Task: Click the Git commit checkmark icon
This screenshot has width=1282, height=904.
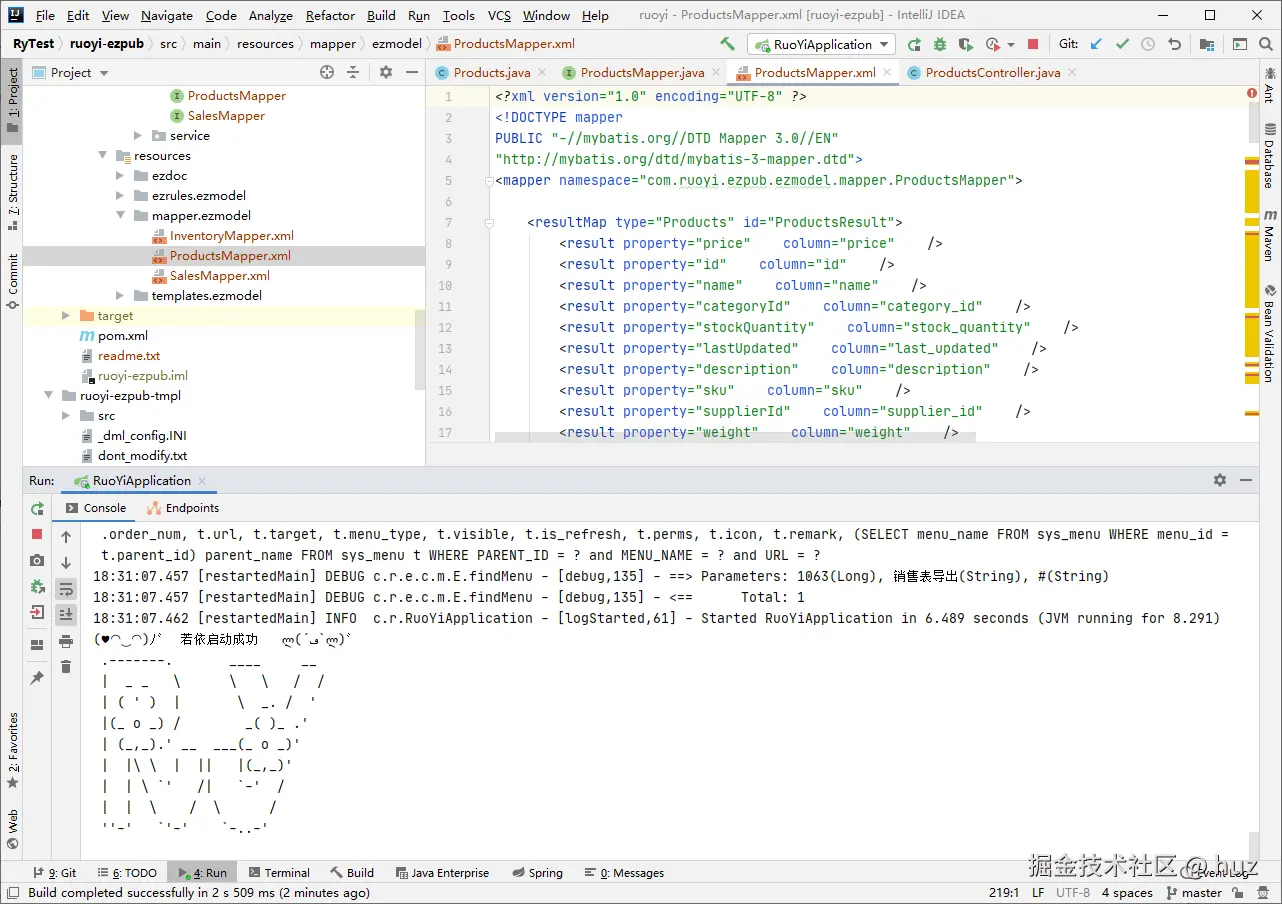Action: tap(1122, 44)
